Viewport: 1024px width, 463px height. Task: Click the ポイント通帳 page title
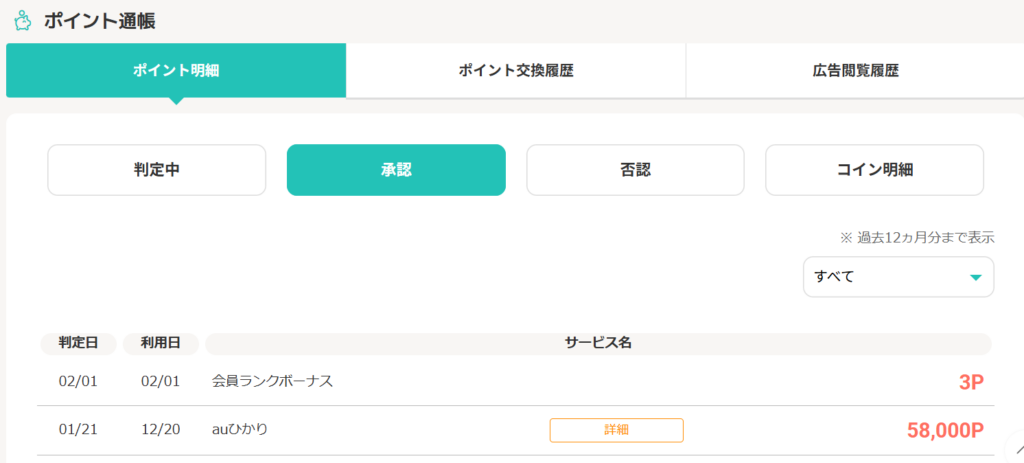tap(99, 20)
